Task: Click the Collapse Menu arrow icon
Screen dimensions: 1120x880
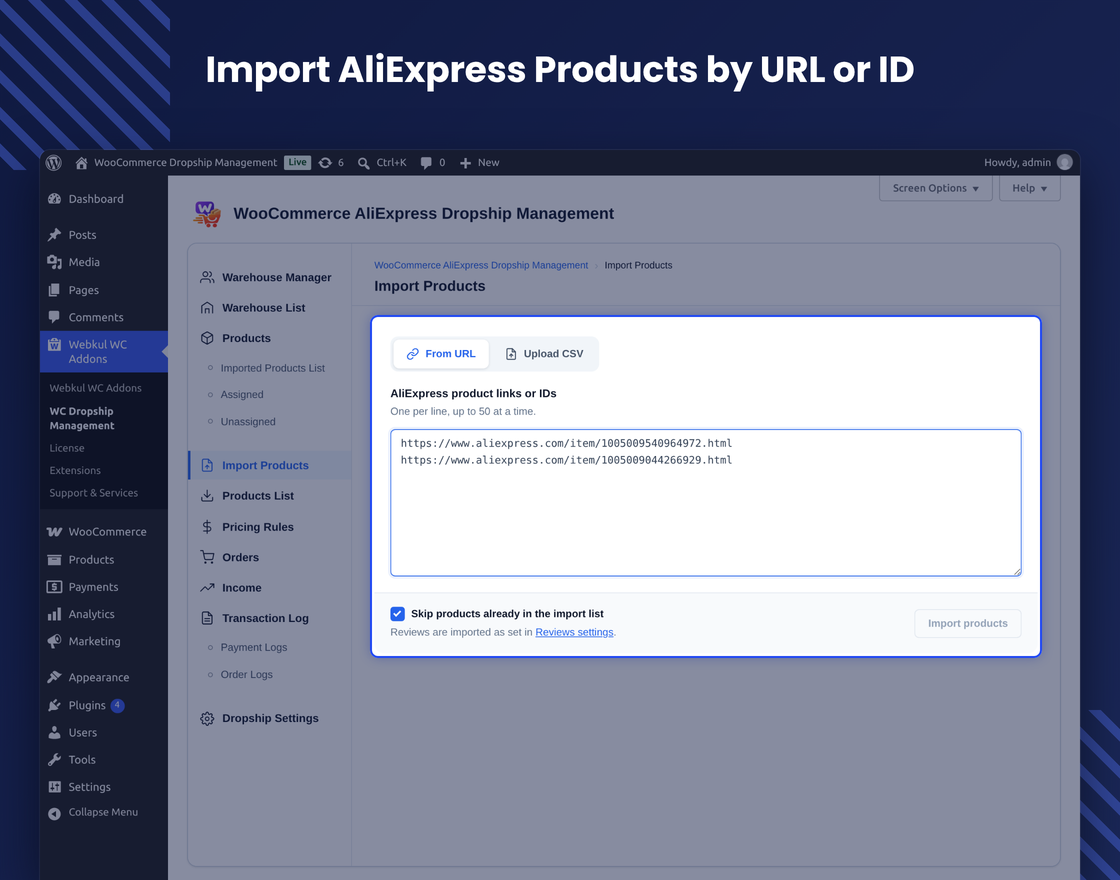Action: click(54, 813)
